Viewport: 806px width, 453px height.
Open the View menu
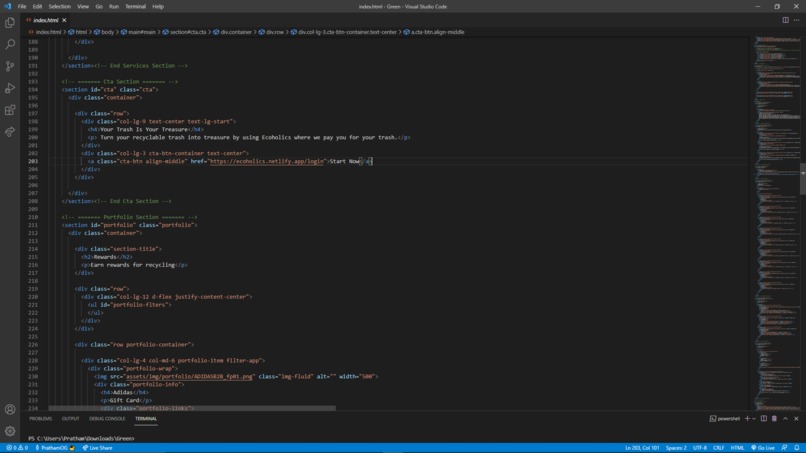pos(83,7)
